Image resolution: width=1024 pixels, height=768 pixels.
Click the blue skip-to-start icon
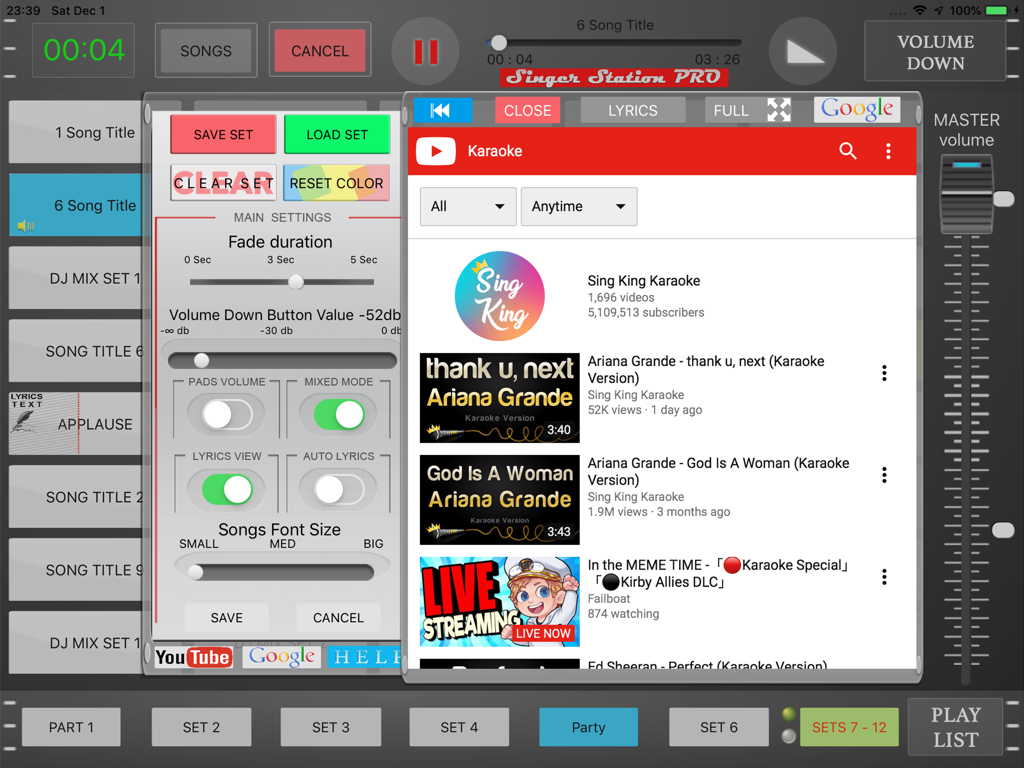point(443,110)
